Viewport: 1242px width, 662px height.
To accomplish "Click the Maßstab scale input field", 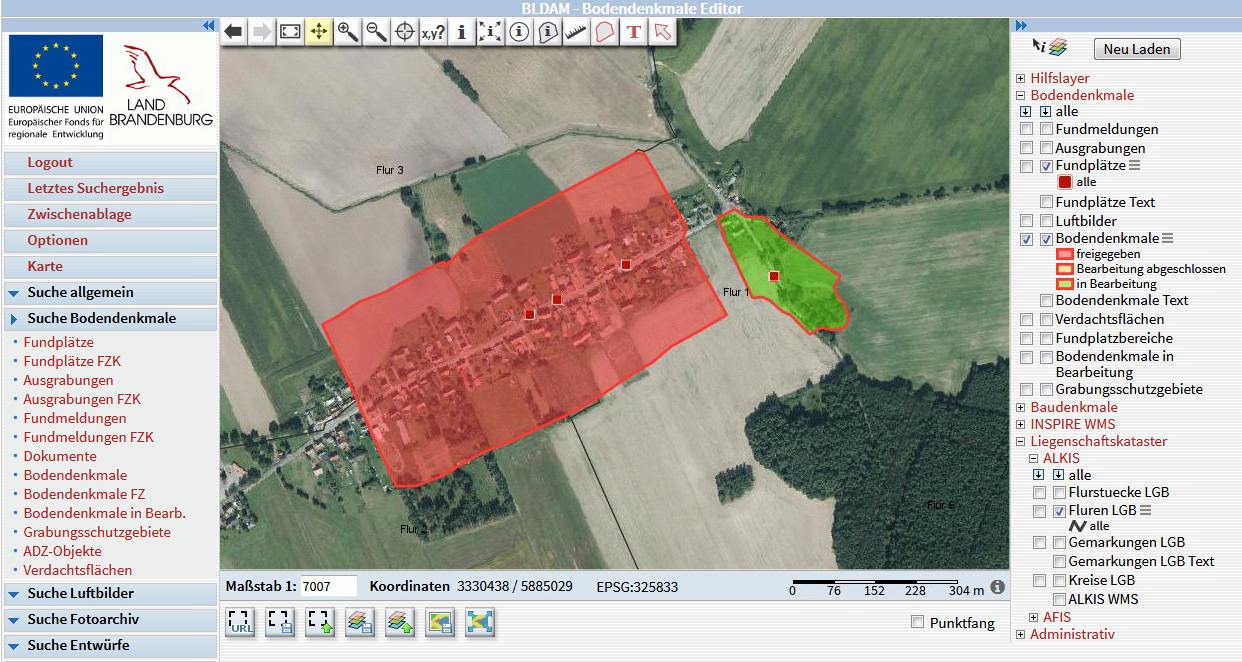I will click(328, 586).
